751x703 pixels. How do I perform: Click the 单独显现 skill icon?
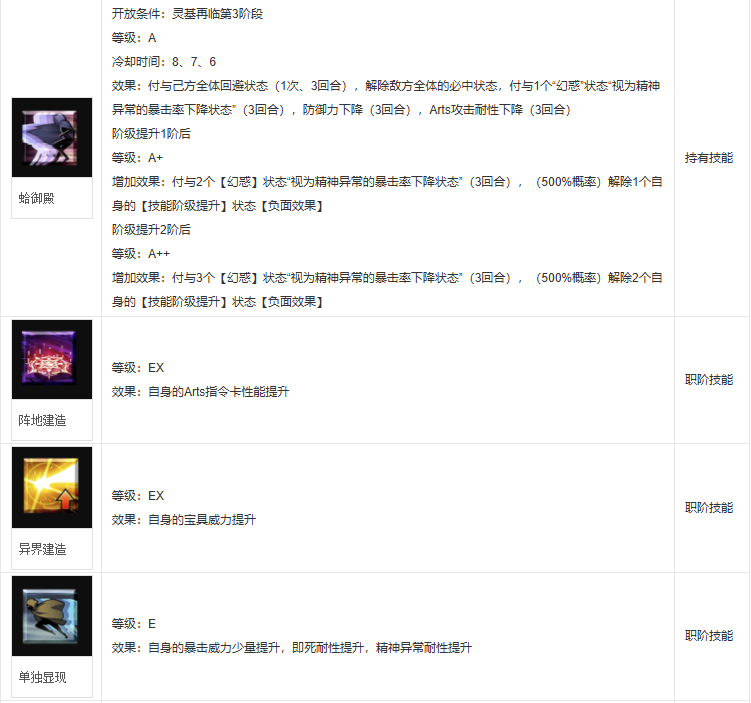point(52,616)
